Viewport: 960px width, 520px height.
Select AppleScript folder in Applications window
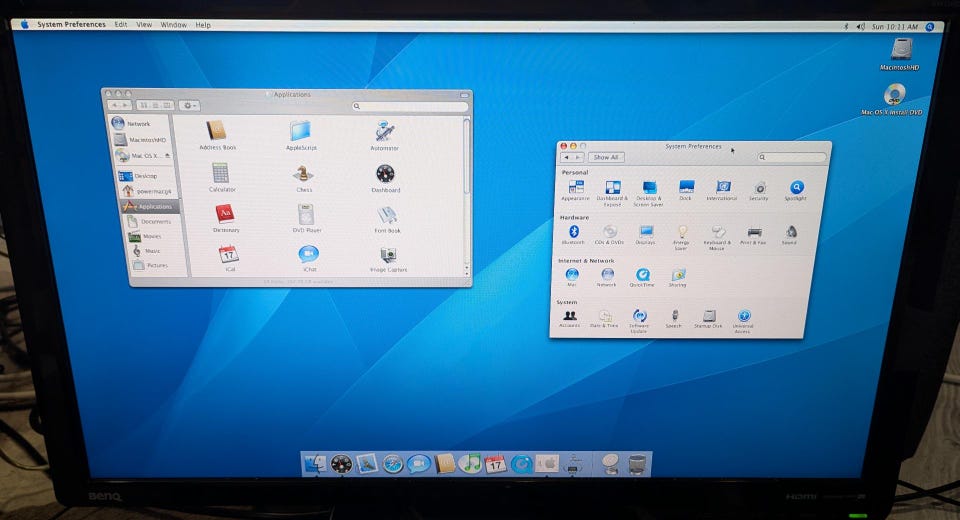point(301,135)
